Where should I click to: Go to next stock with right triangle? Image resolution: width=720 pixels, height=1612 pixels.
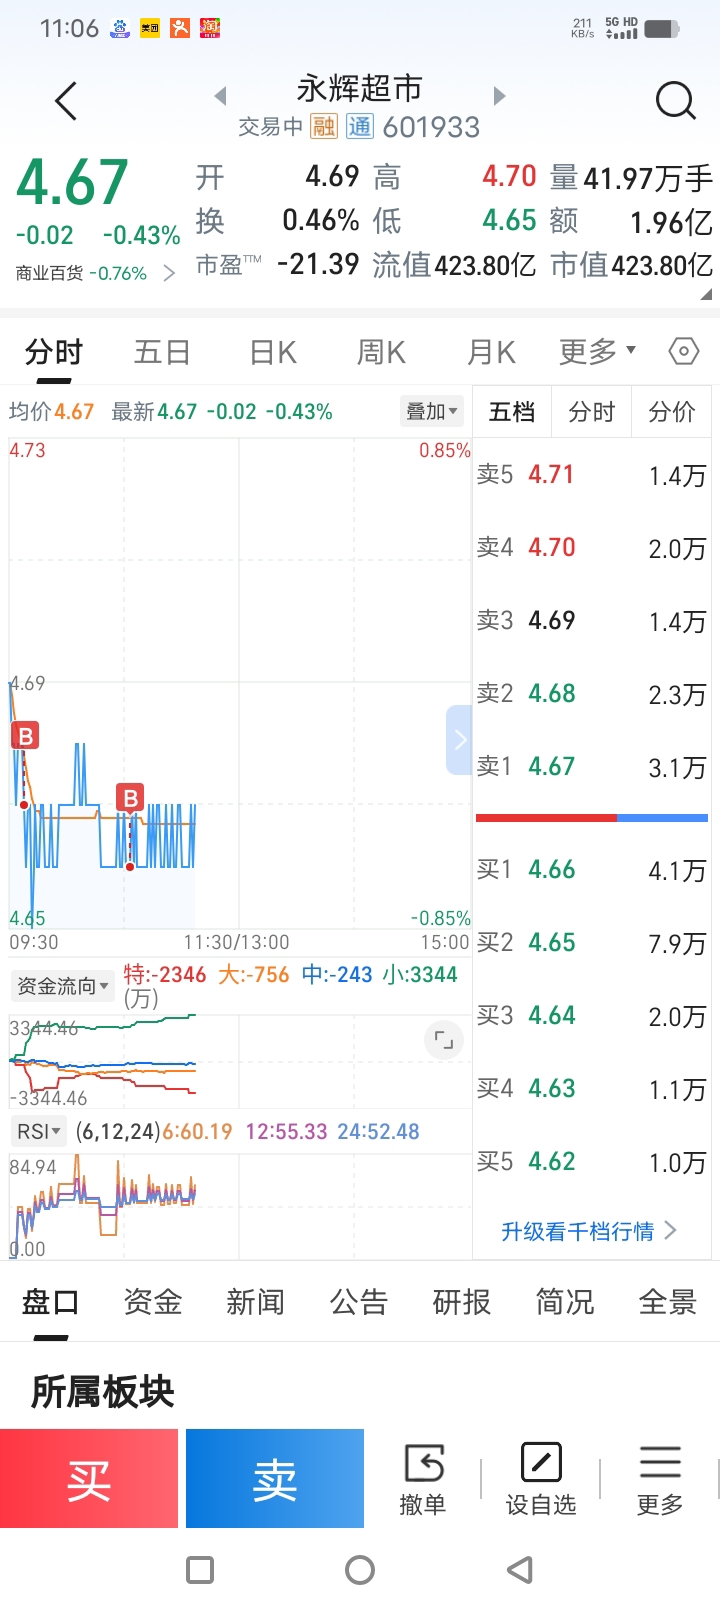(500, 96)
